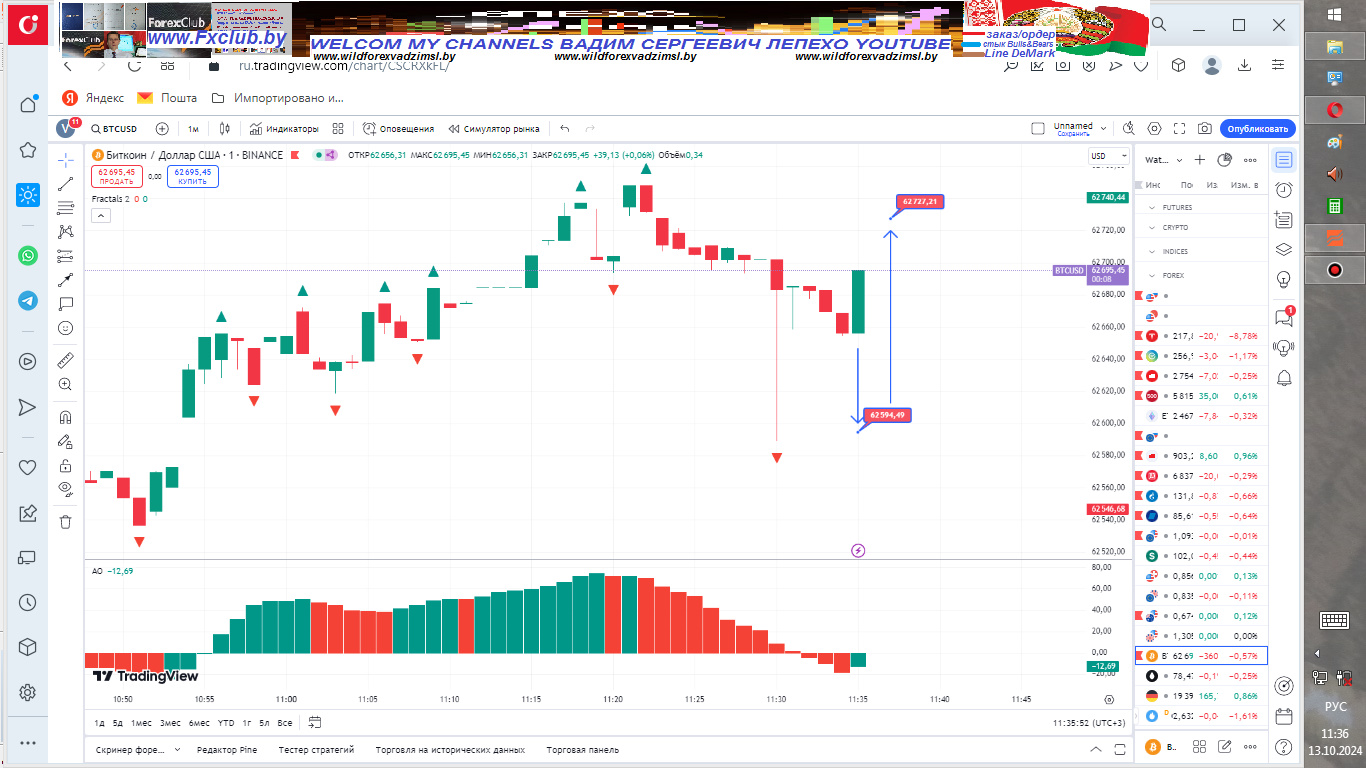Open the indicator templates grid
This screenshot has height=768, width=1366.
(x=338, y=129)
